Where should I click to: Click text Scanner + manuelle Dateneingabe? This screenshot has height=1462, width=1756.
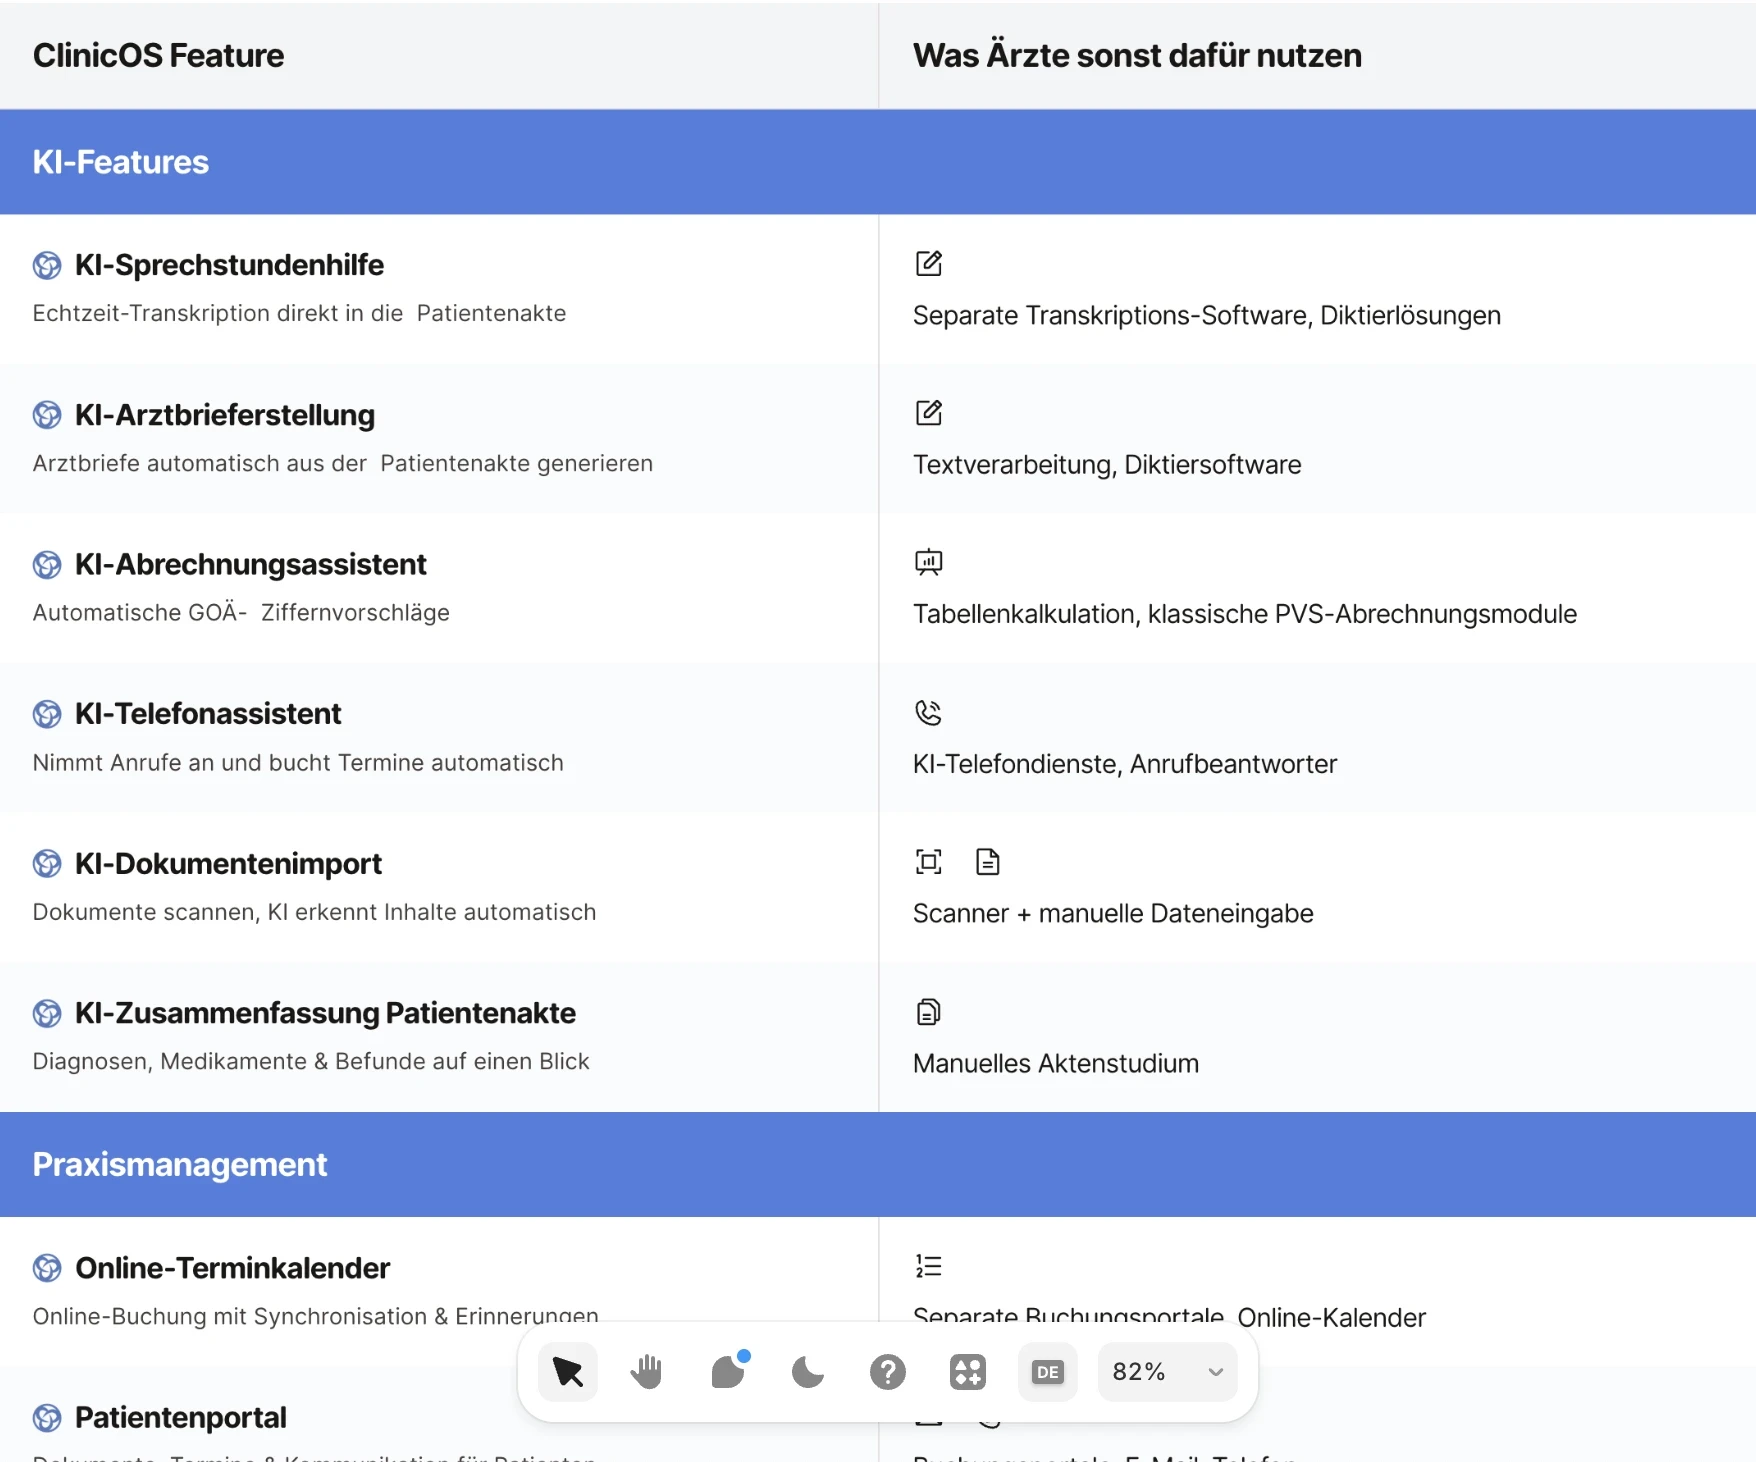(1113, 913)
